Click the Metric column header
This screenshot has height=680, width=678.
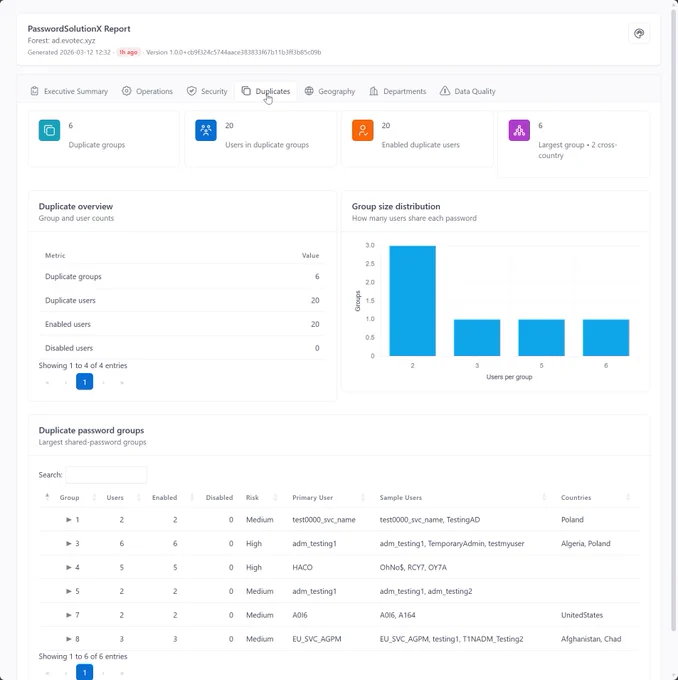pos(55,255)
